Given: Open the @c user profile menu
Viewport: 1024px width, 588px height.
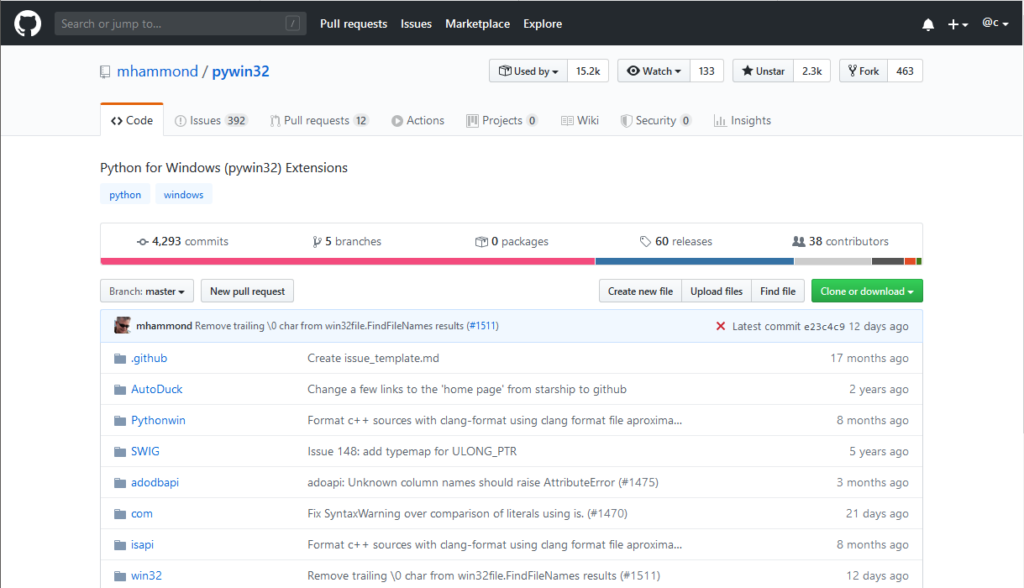Looking at the screenshot, I should point(995,23).
